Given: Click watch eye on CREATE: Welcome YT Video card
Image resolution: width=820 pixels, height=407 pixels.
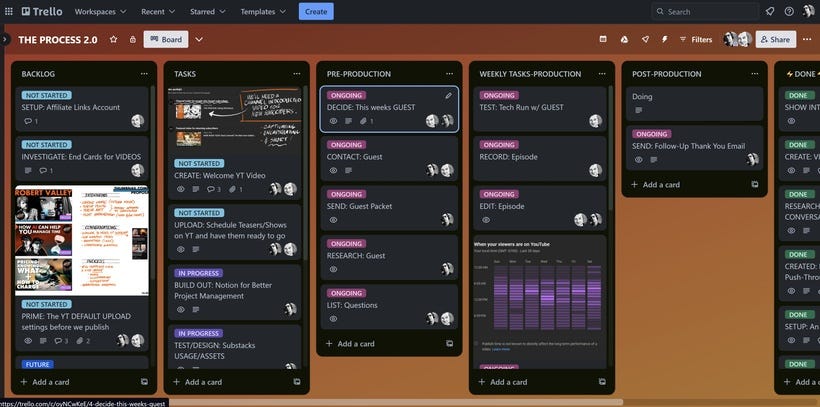Looking at the screenshot, I should [x=180, y=189].
